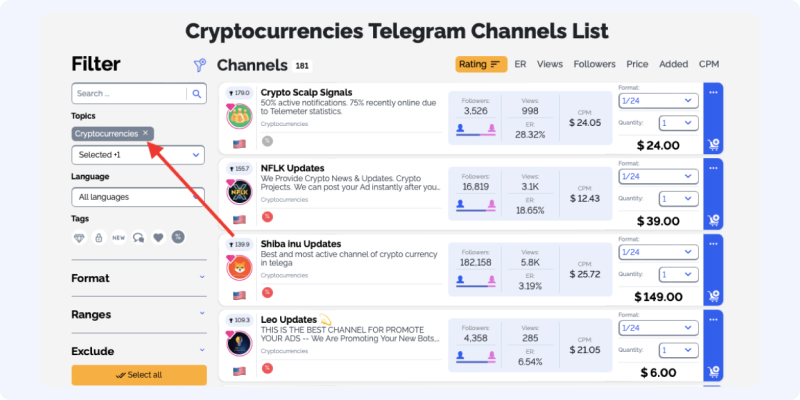
Task: Sort channels by CPM
Action: (x=709, y=64)
